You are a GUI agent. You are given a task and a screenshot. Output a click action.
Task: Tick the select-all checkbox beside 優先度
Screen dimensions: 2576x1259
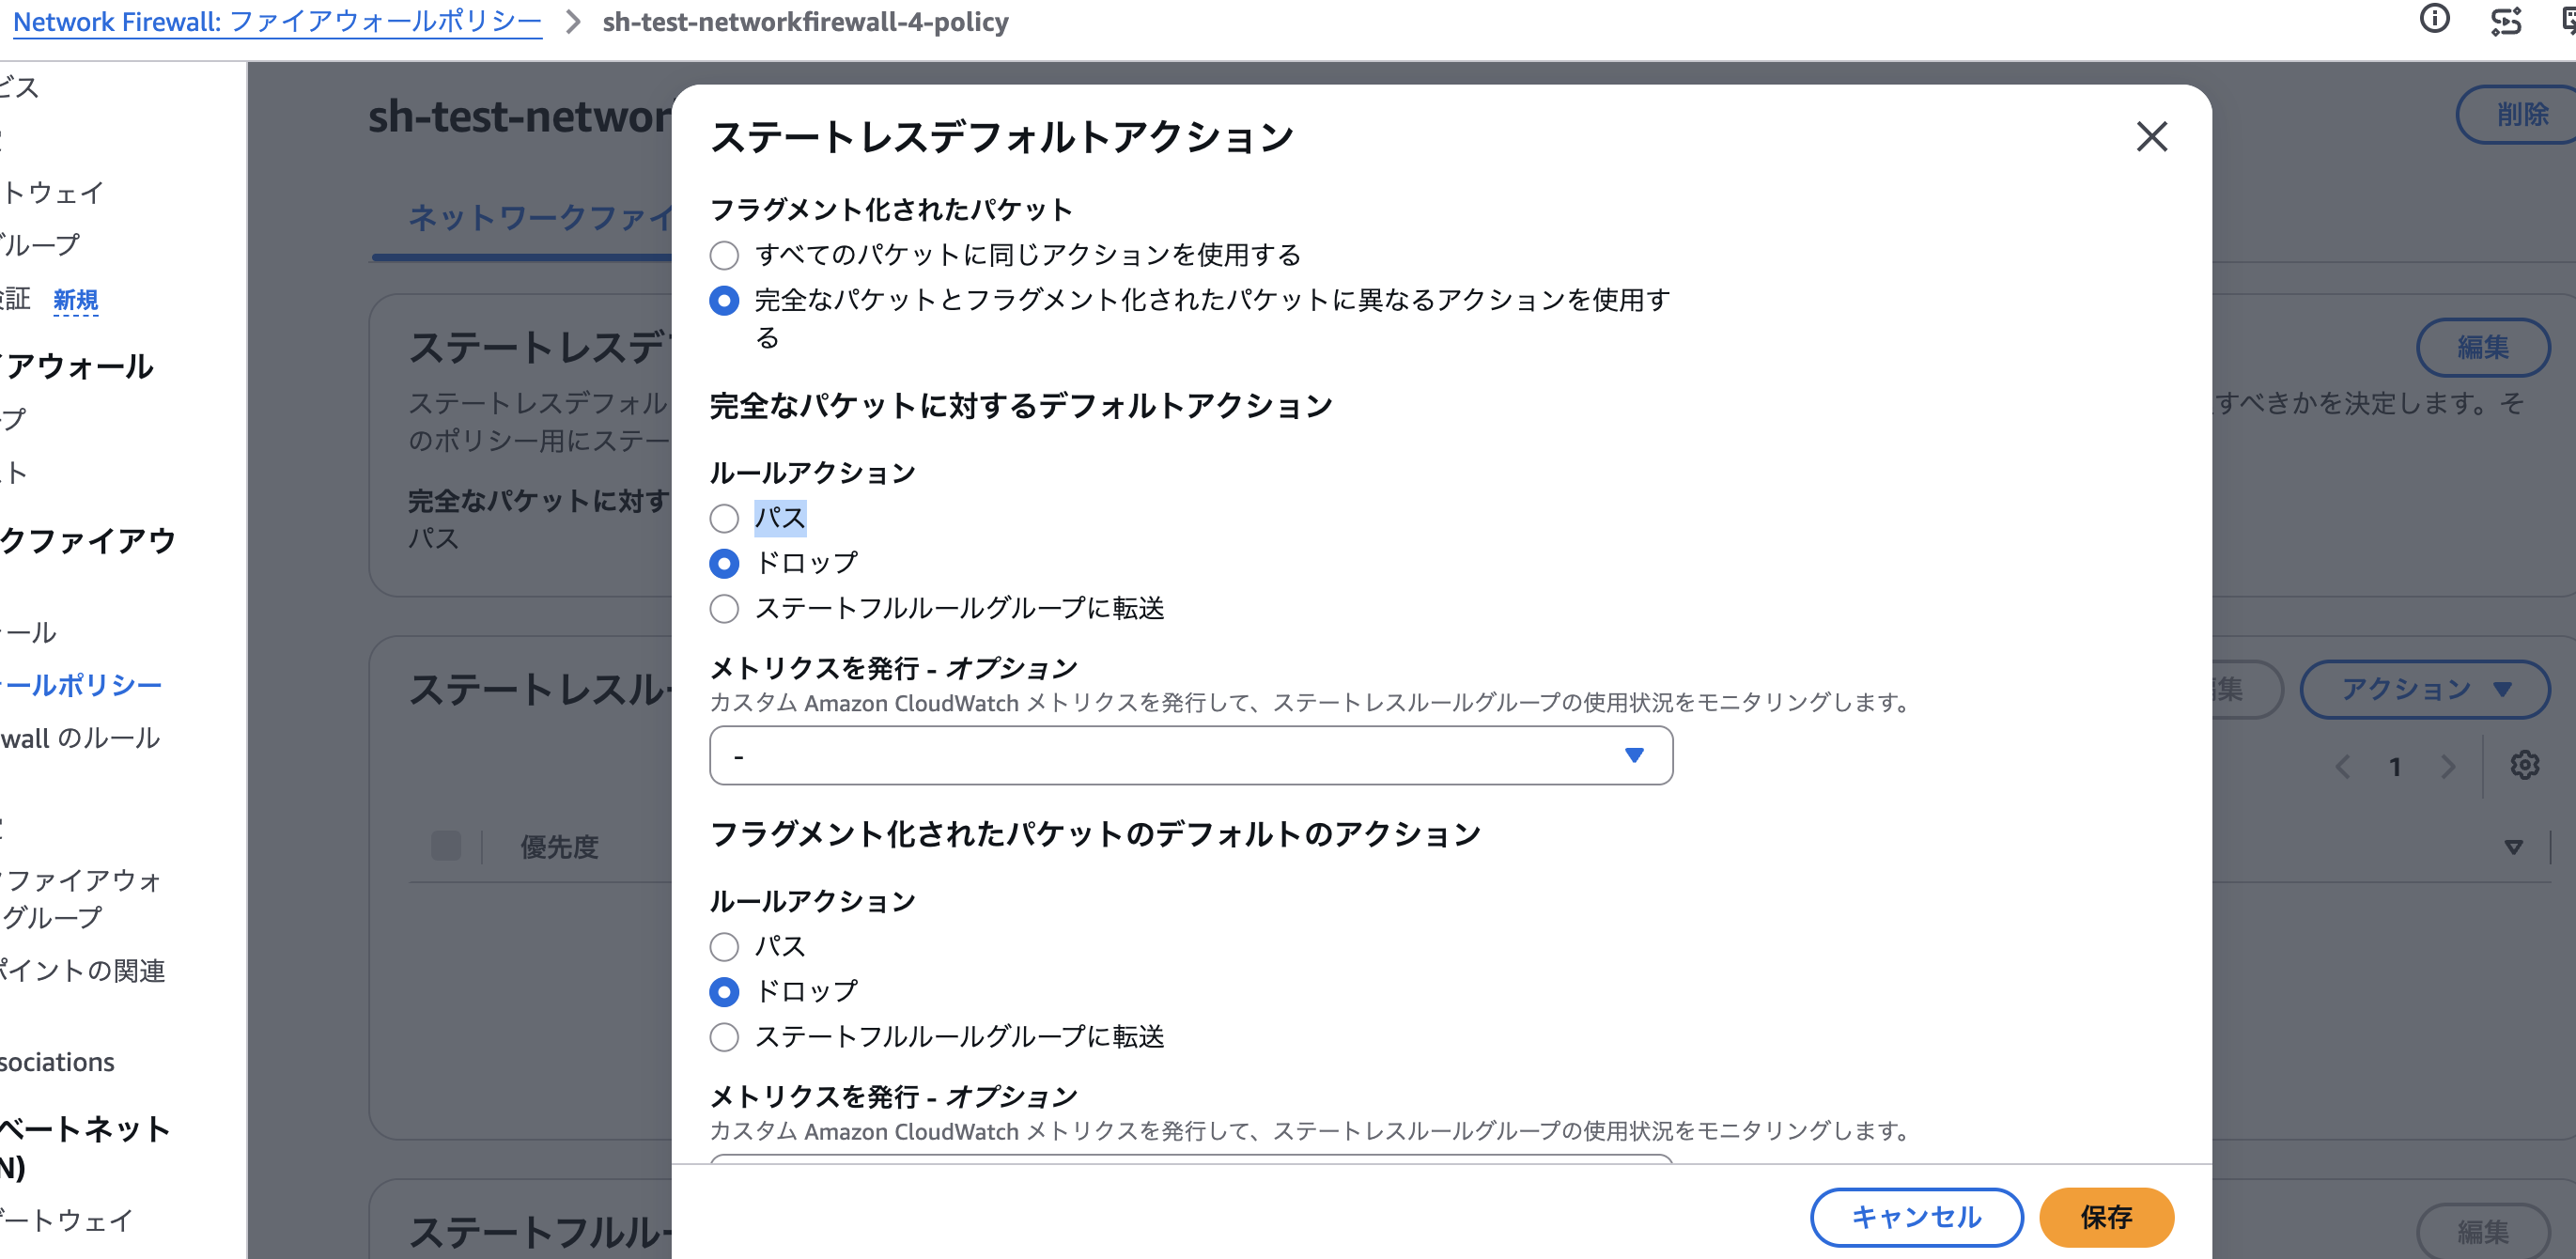point(446,846)
